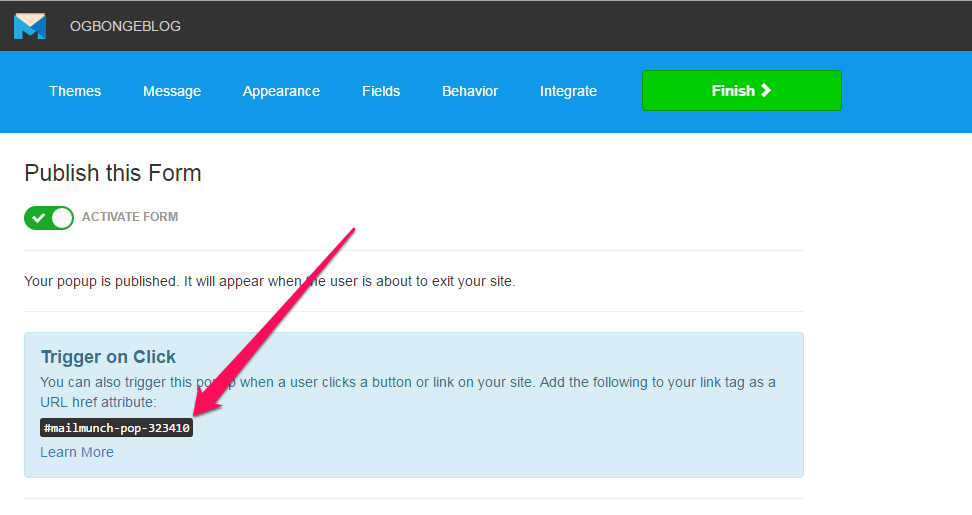Viewport: 972px width, 515px height.
Task: Click the Trigger on Click heading
Action: 108,357
